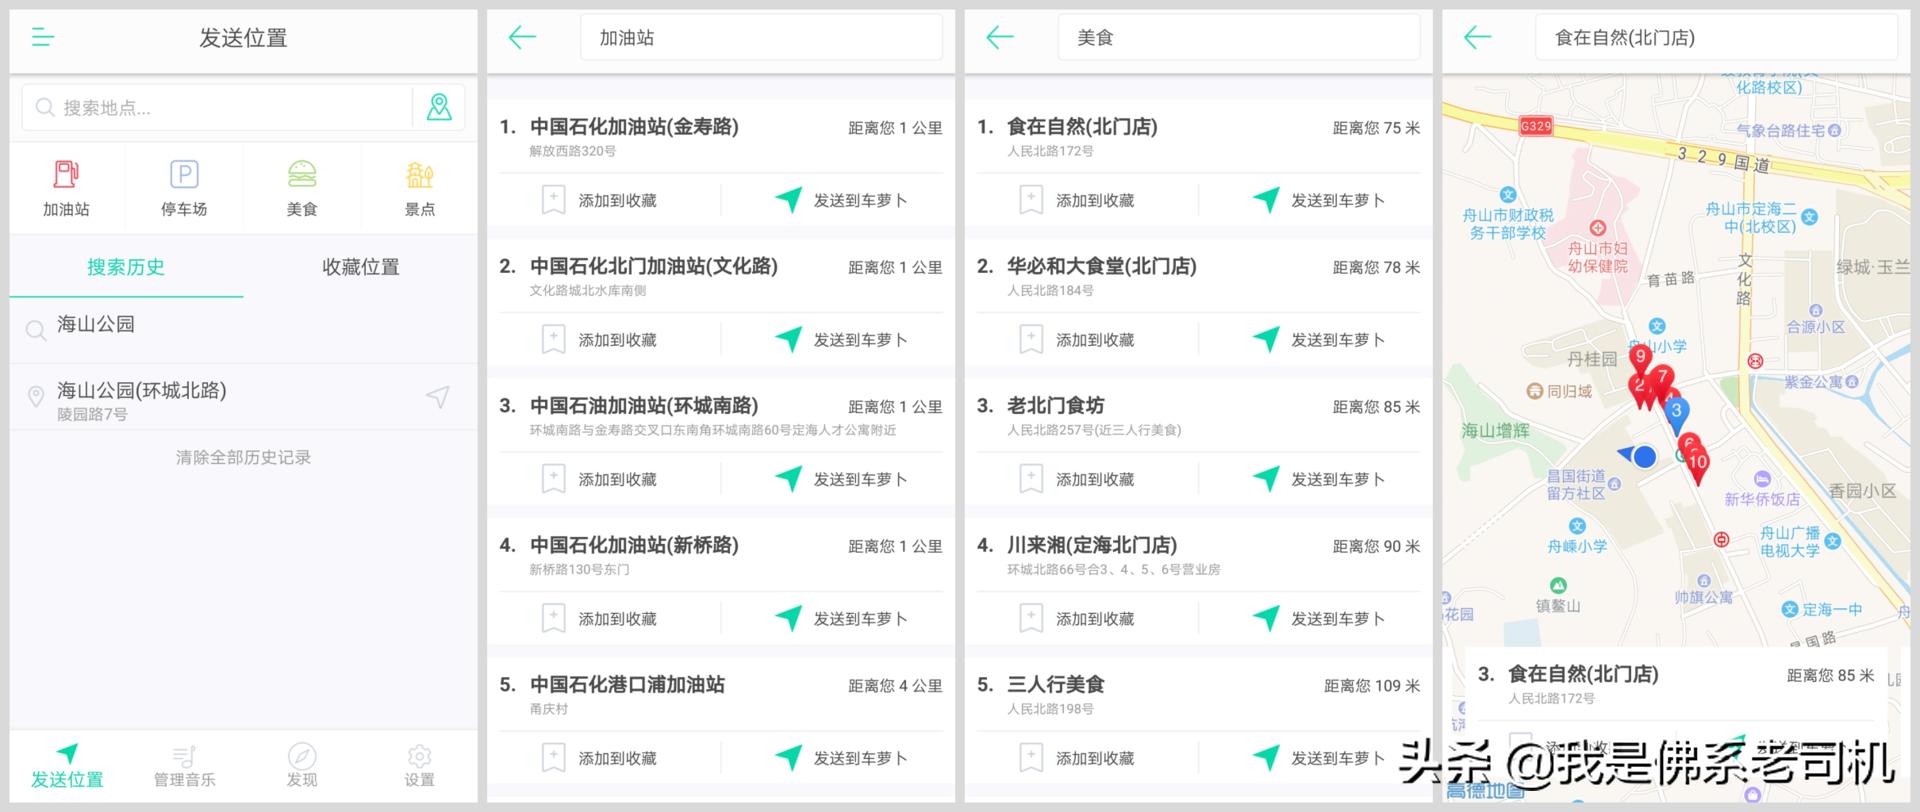Go back from the map screen
This screenshot has height=812, width=1920.
[1477, 38]
